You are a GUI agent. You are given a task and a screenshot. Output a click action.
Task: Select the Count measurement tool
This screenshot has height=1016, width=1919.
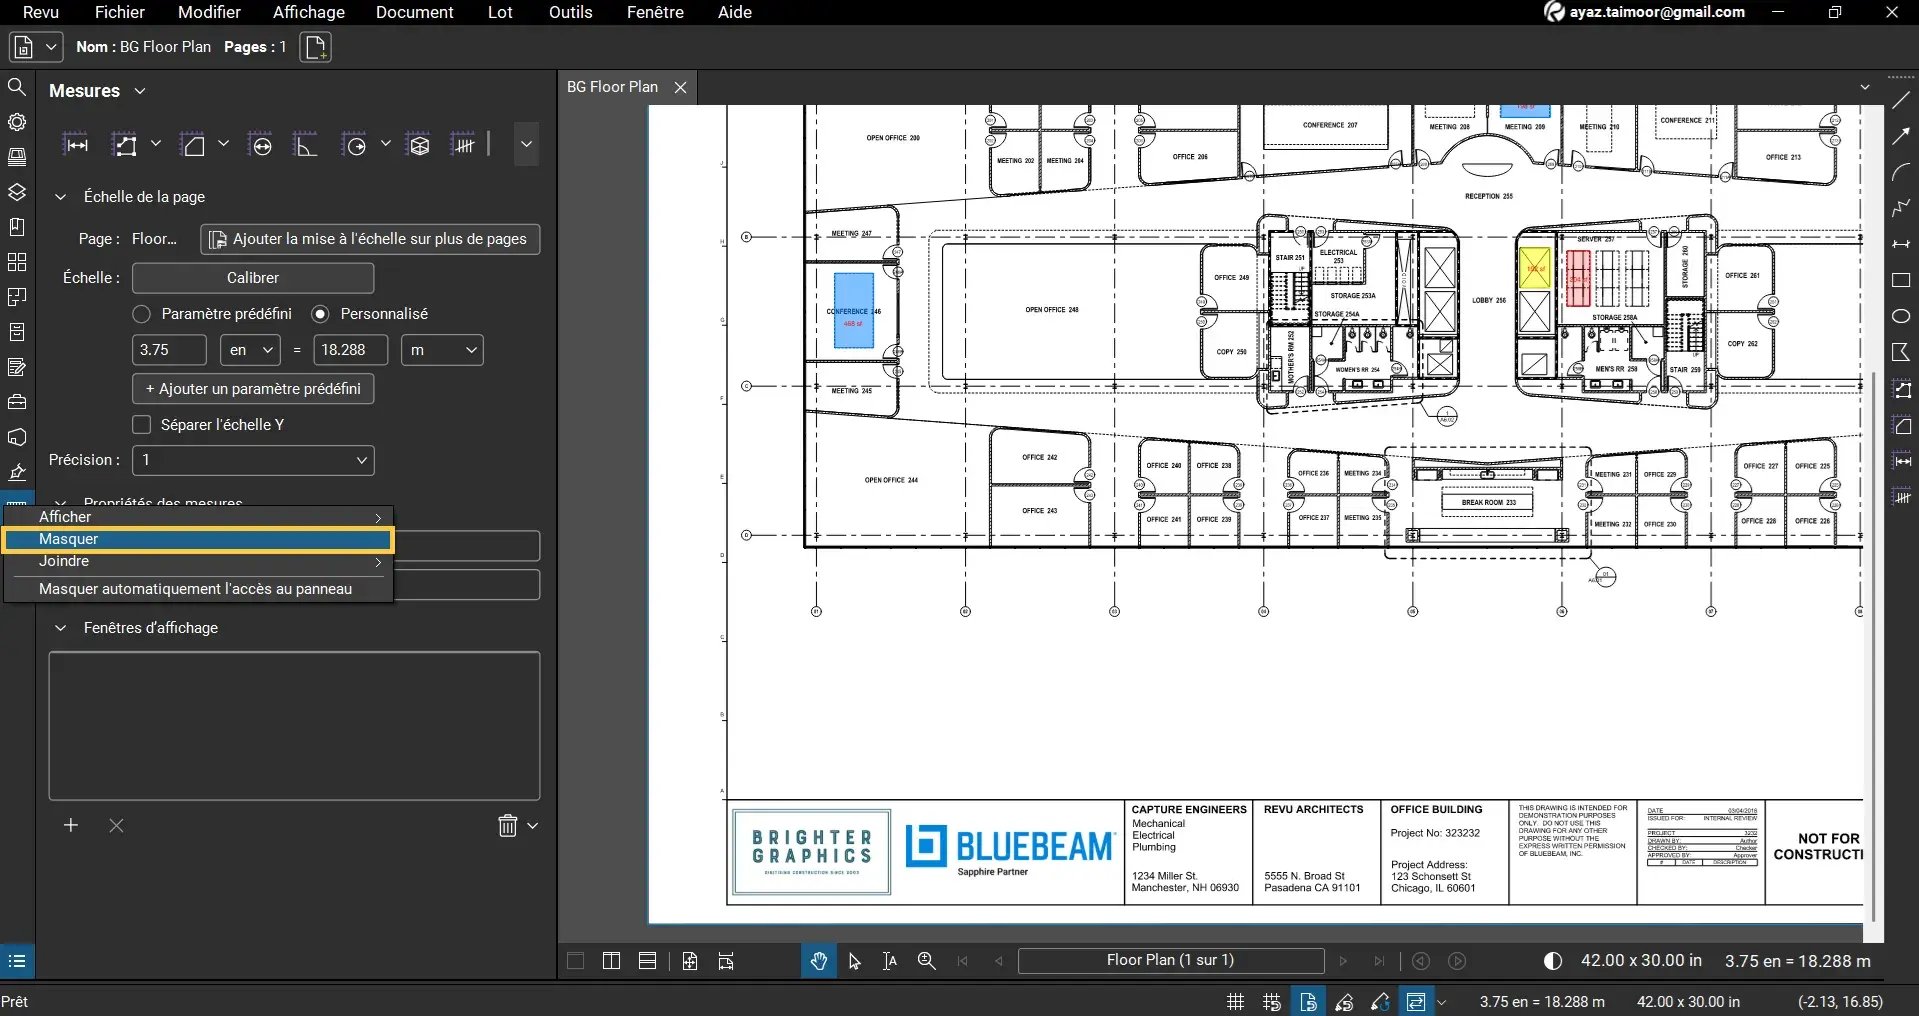click(463, 143)
